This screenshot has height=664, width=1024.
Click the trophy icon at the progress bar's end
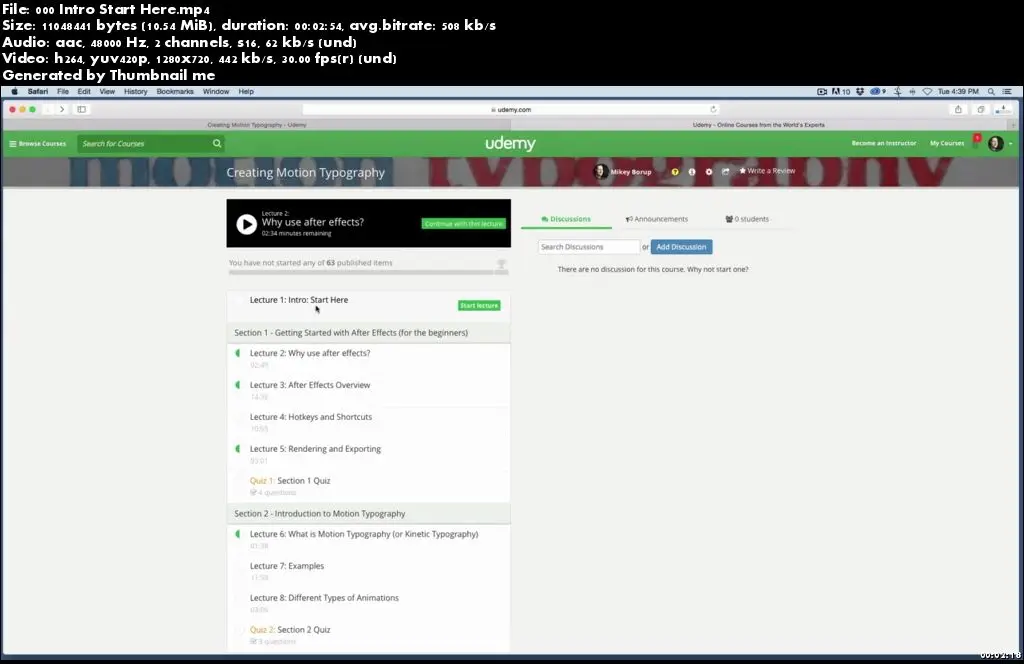tap(502, 263)
